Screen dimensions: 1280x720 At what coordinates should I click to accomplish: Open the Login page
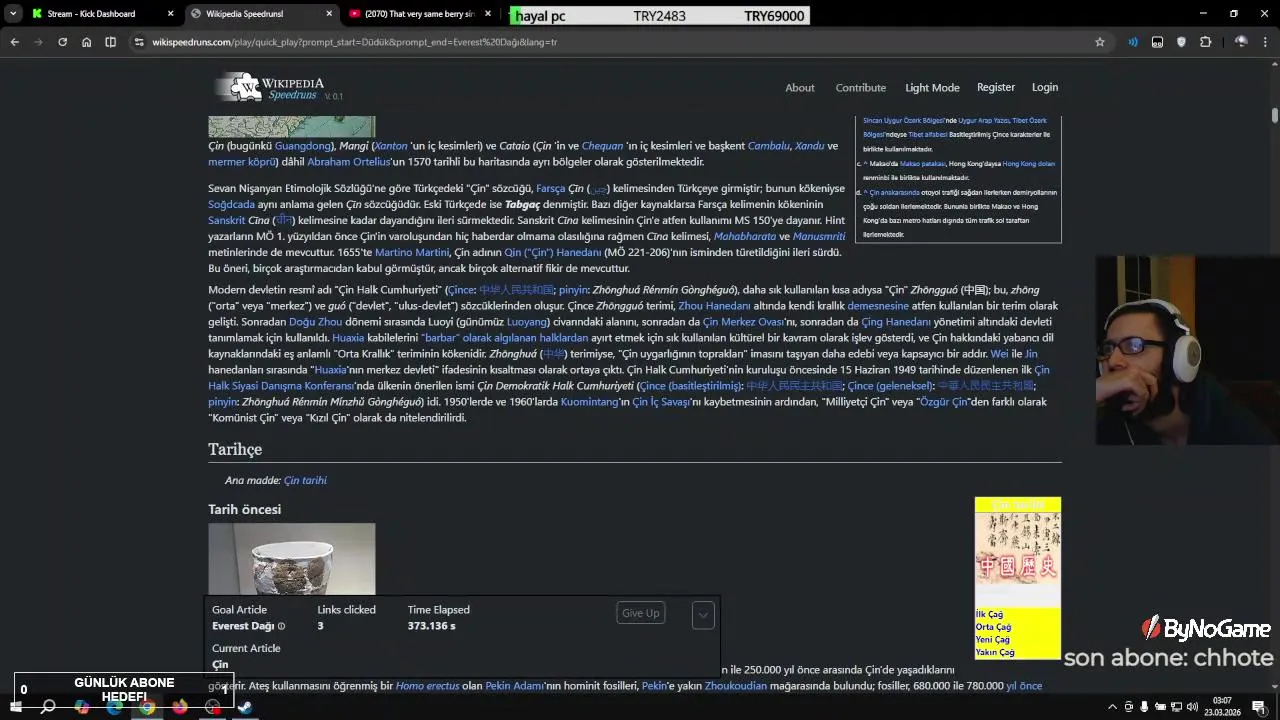(x=1045, y=88)
